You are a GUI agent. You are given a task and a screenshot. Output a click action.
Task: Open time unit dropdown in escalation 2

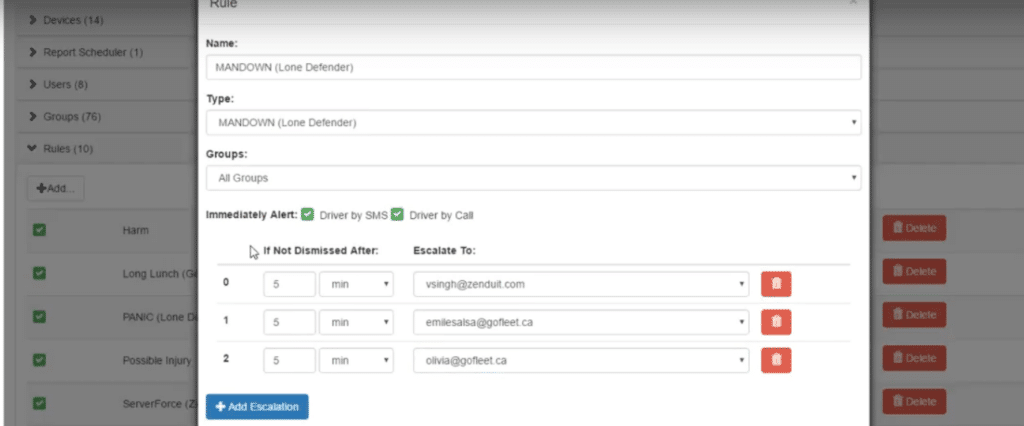tap(357, 360)
